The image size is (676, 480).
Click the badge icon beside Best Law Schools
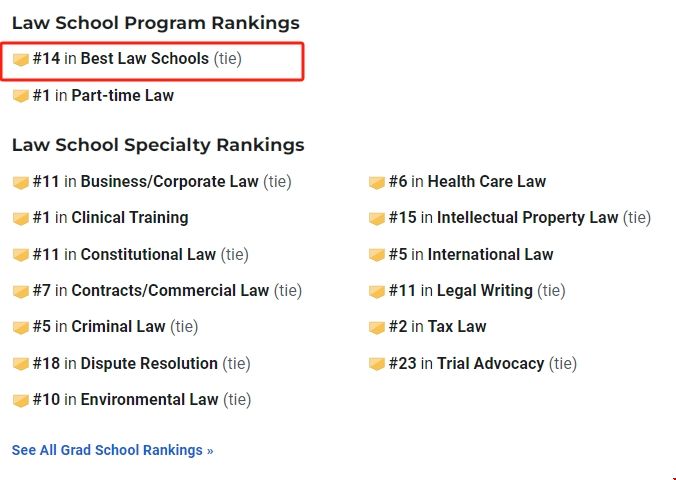(x=20, y=60)
